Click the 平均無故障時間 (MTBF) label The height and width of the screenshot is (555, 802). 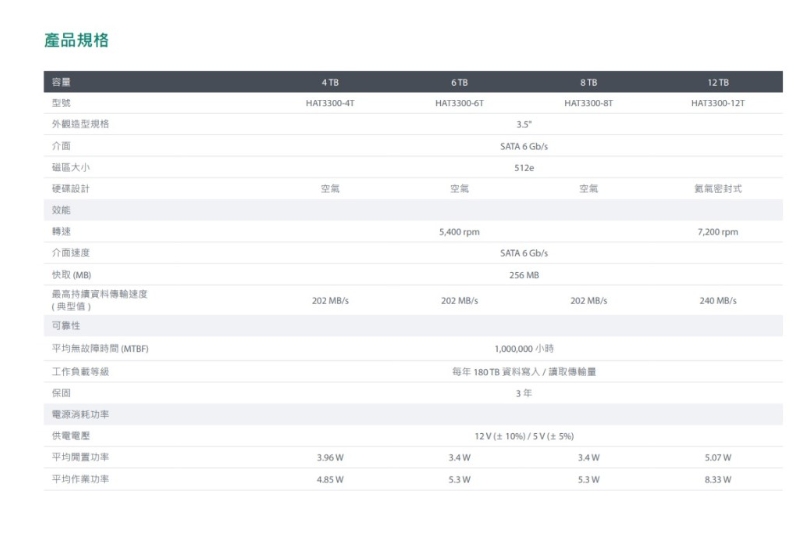[100, 348]
